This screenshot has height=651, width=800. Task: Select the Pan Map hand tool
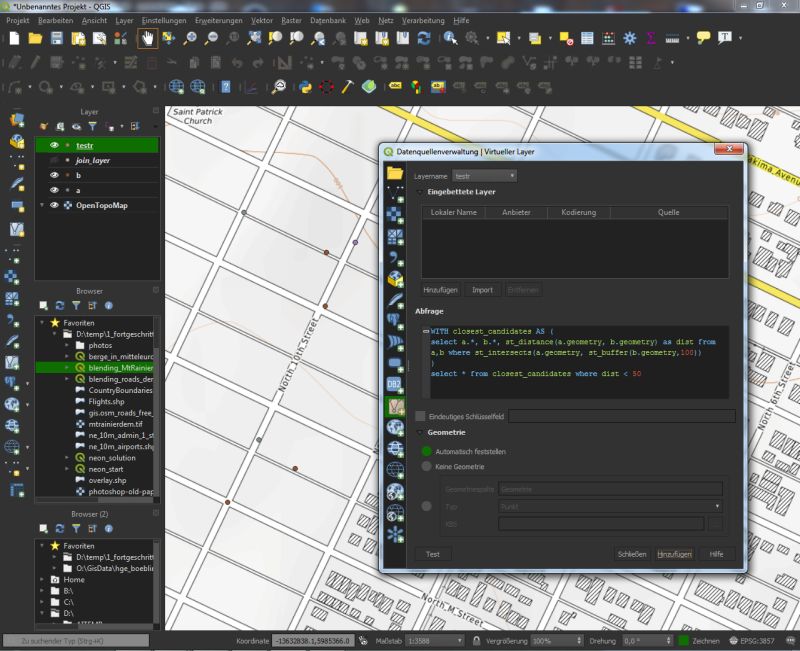coord(146,38)
